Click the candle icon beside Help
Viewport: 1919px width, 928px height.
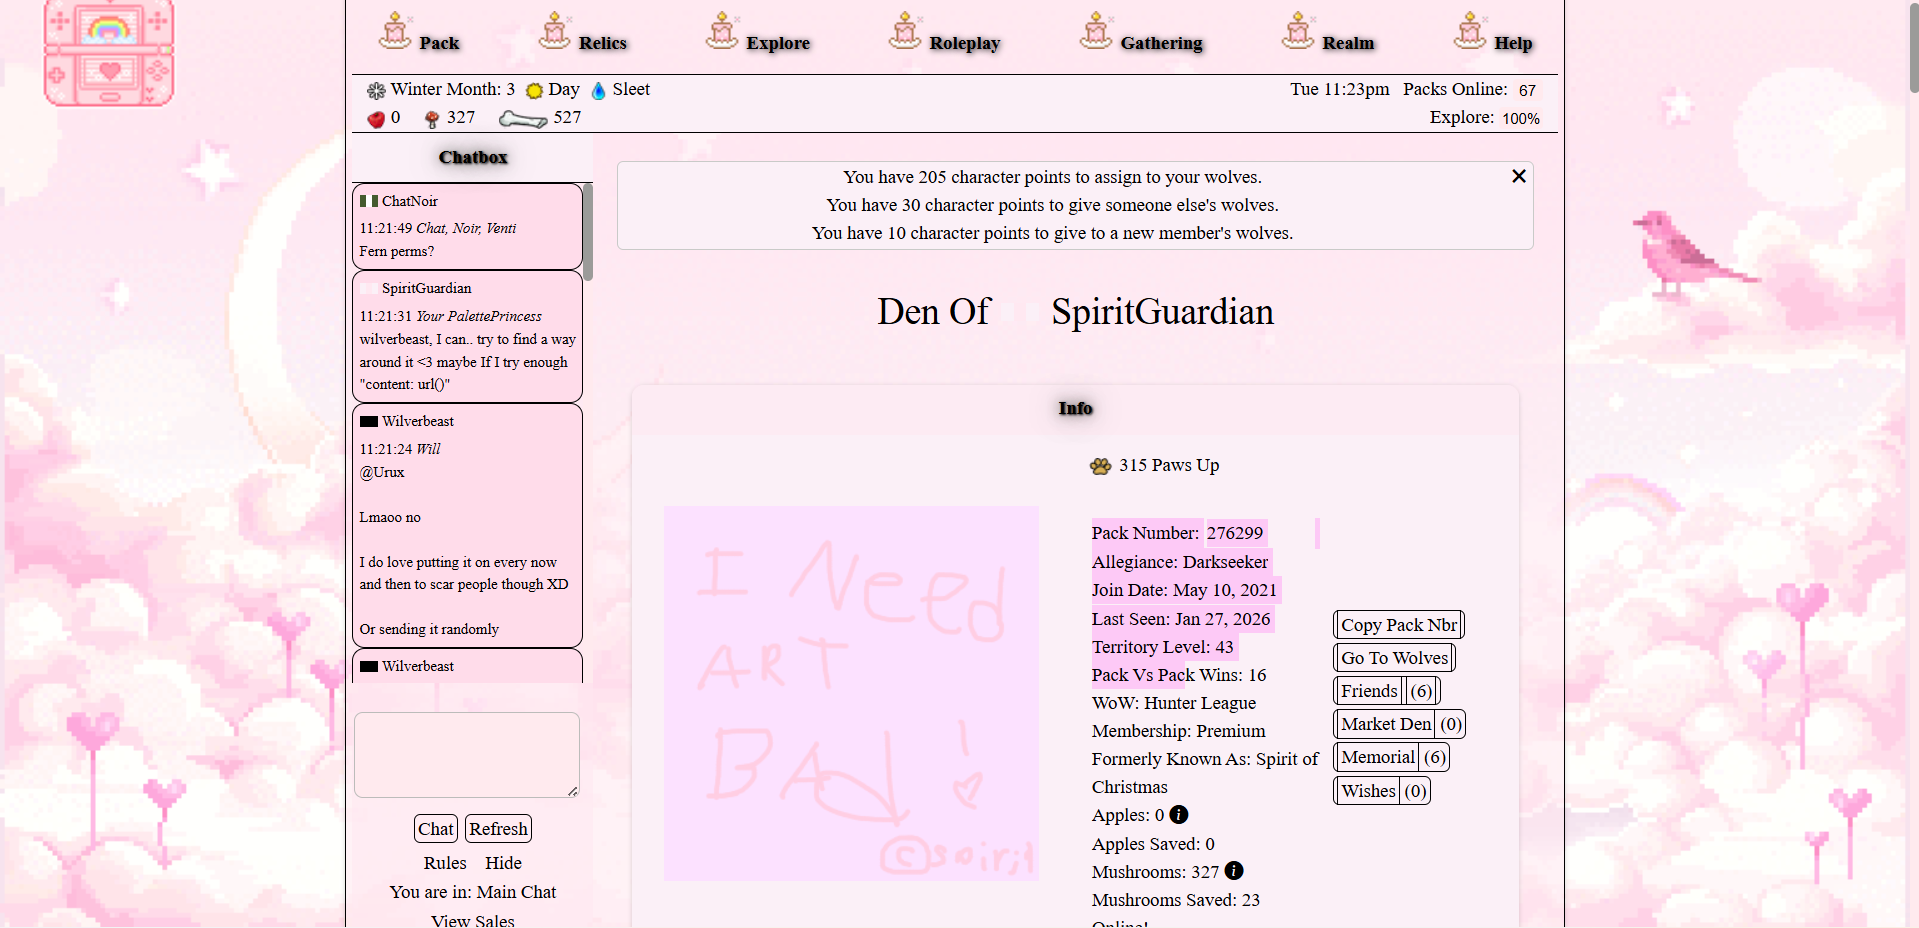[x=1470, y=31]
